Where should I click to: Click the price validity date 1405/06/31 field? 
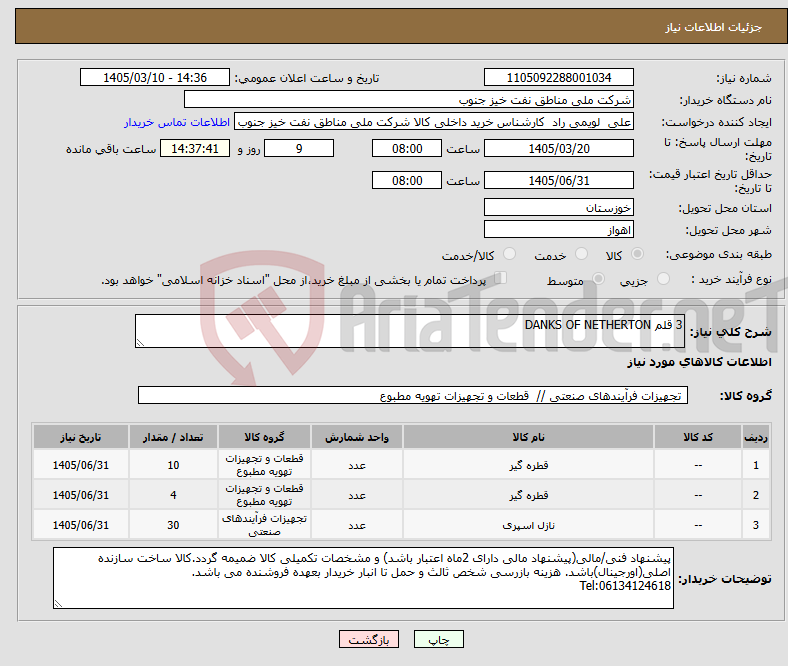(559, 180)
